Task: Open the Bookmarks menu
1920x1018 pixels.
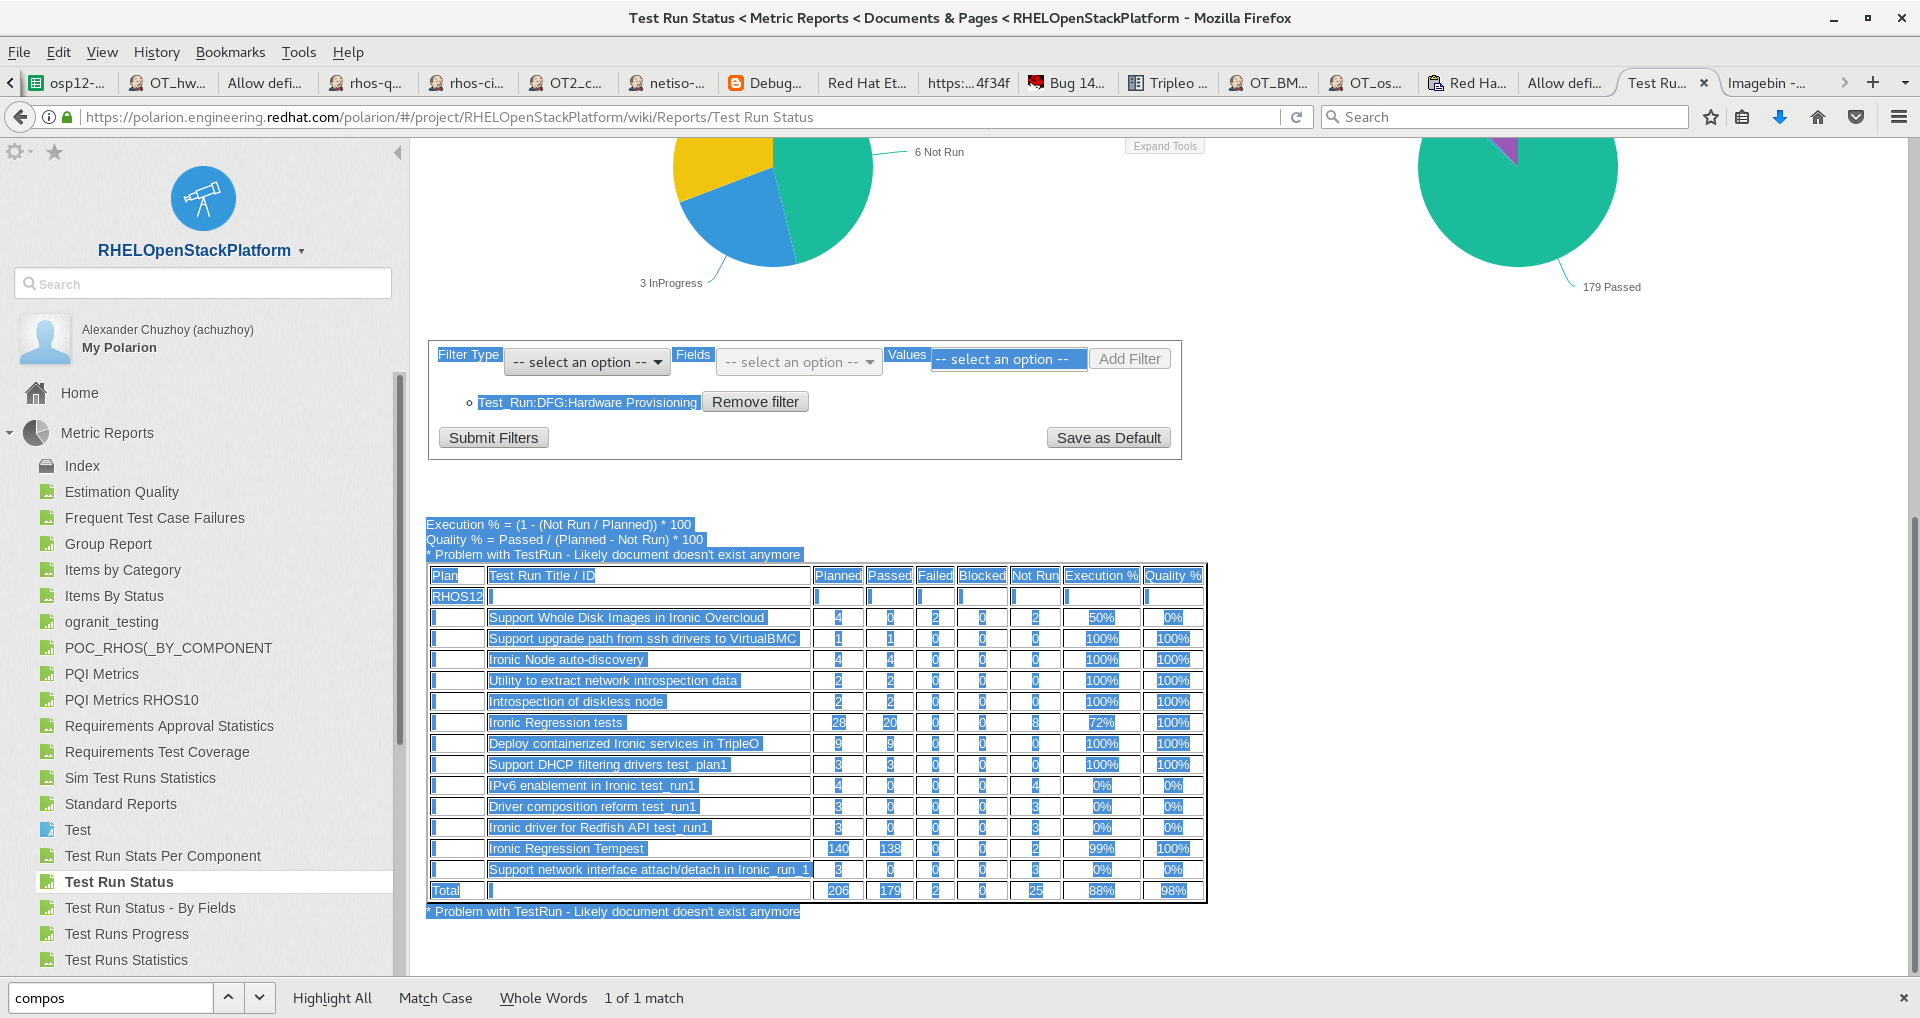Action: (230, 52)
